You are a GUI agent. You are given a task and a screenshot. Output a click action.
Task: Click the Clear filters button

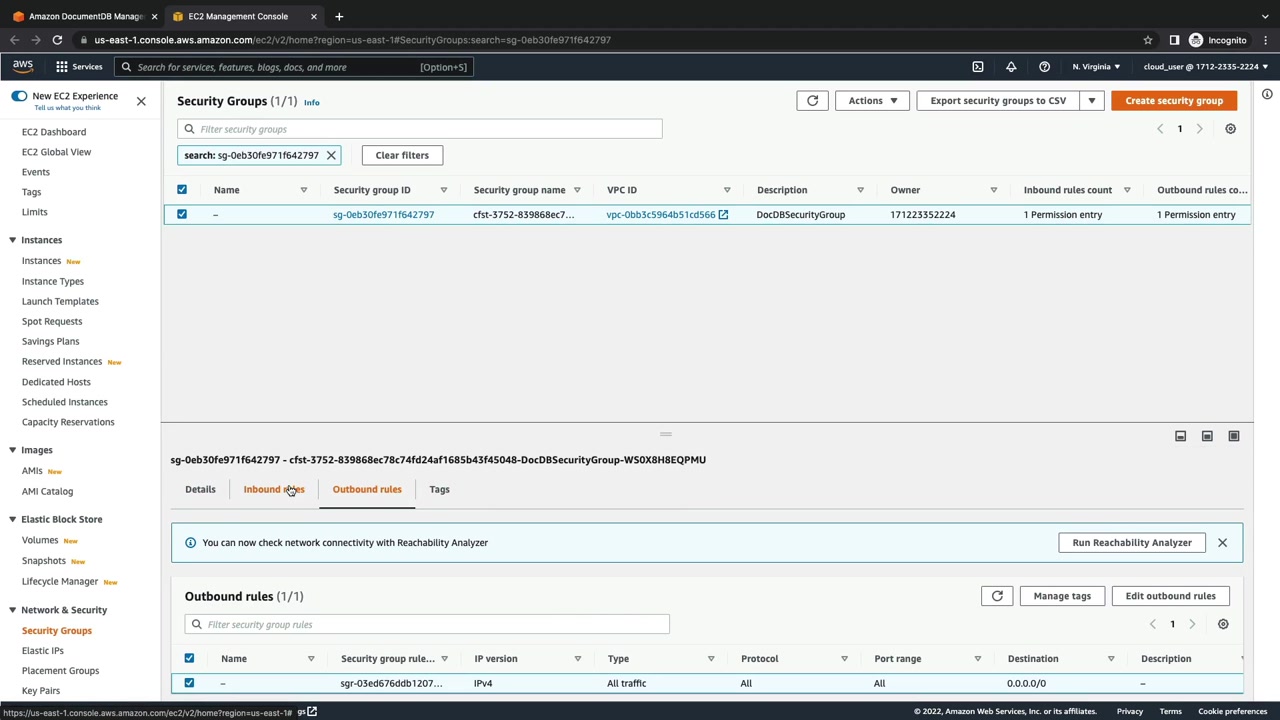(x=402, y=155)
